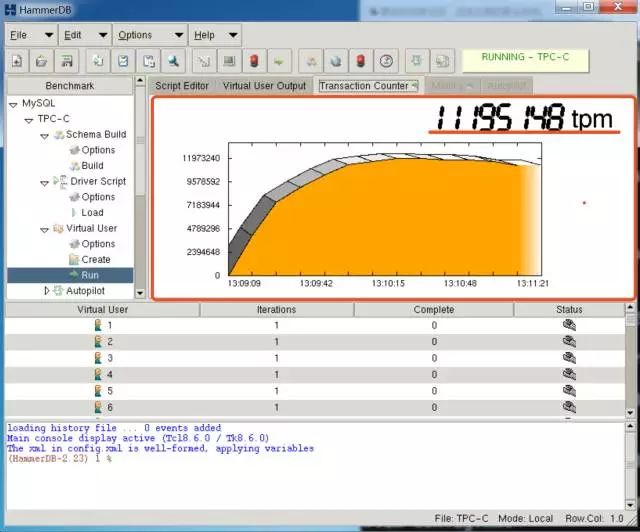Image resolution: width=640 pixels, height=532 pixels.
Task: Click the Benchmark panel header
Action: [x=70, y=86]
